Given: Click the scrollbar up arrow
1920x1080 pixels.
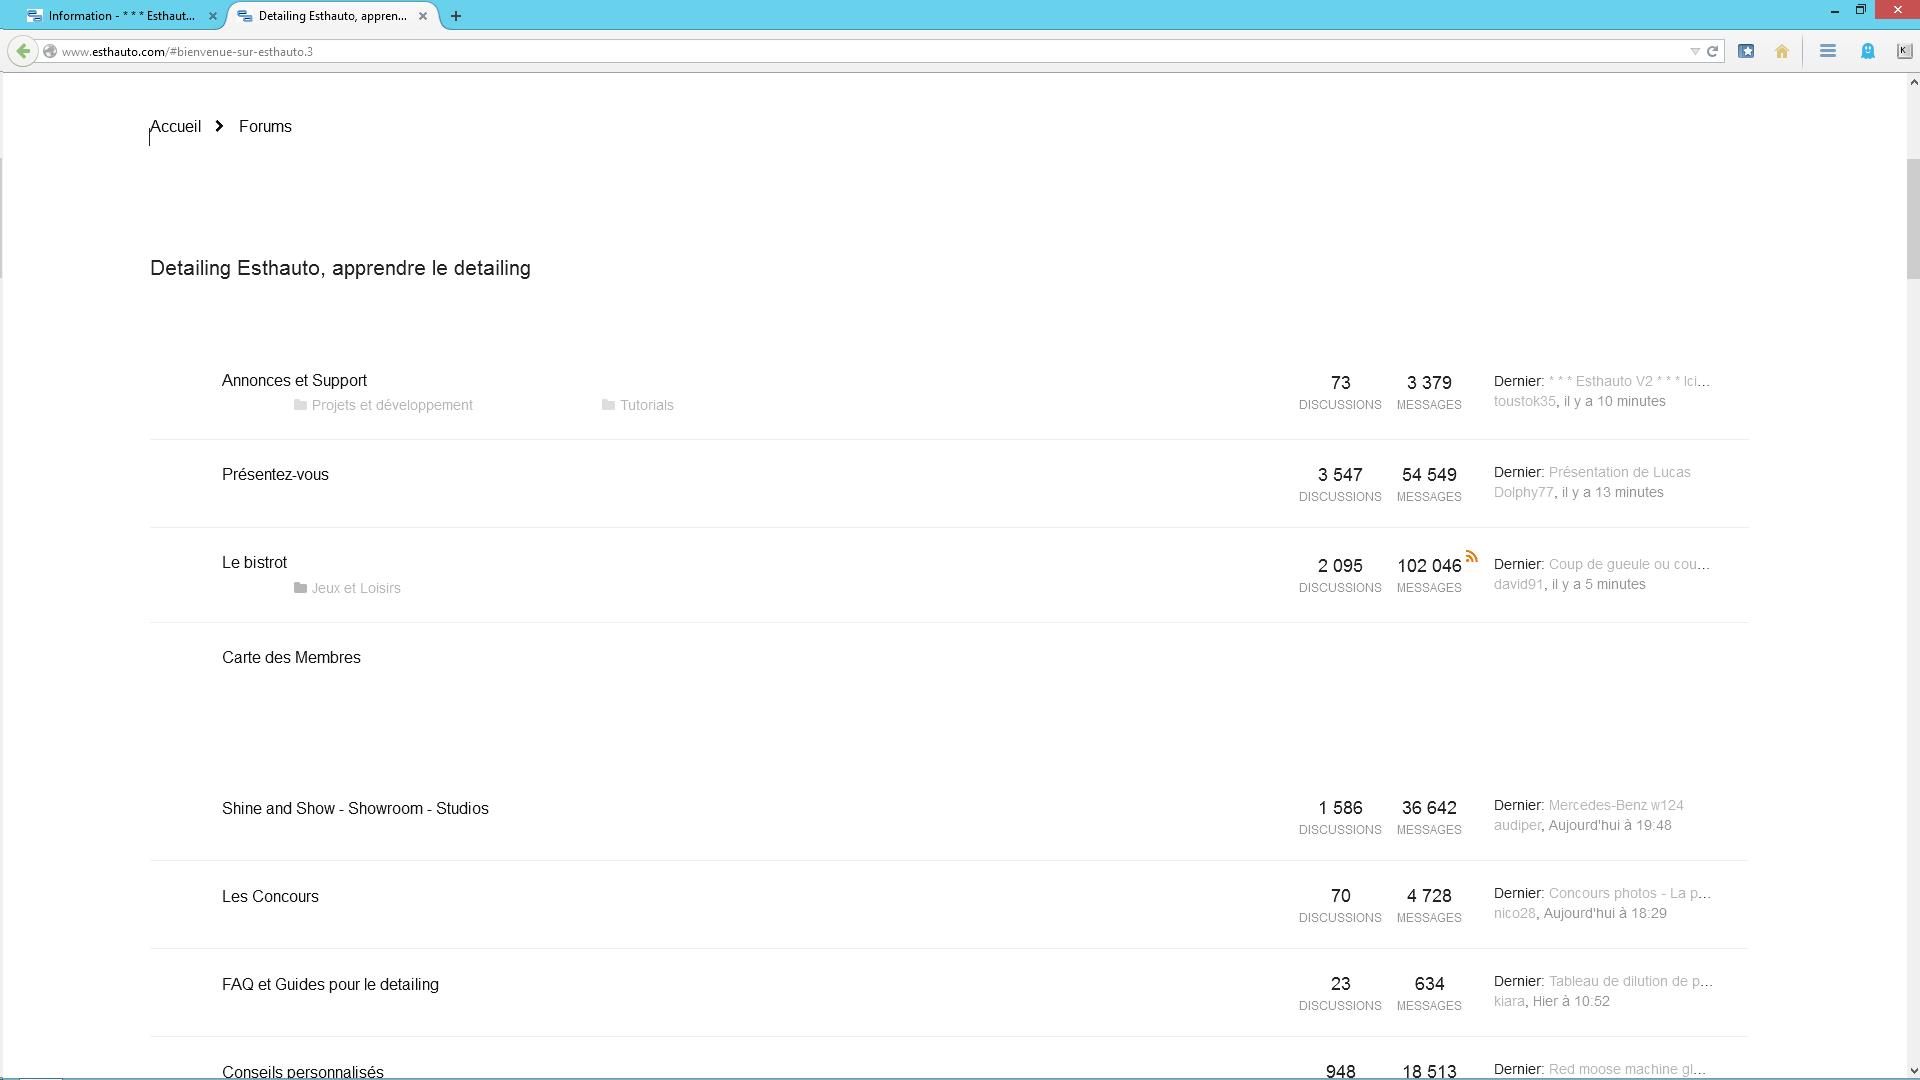Looking at the screenshot, I should click(1913, 82).
